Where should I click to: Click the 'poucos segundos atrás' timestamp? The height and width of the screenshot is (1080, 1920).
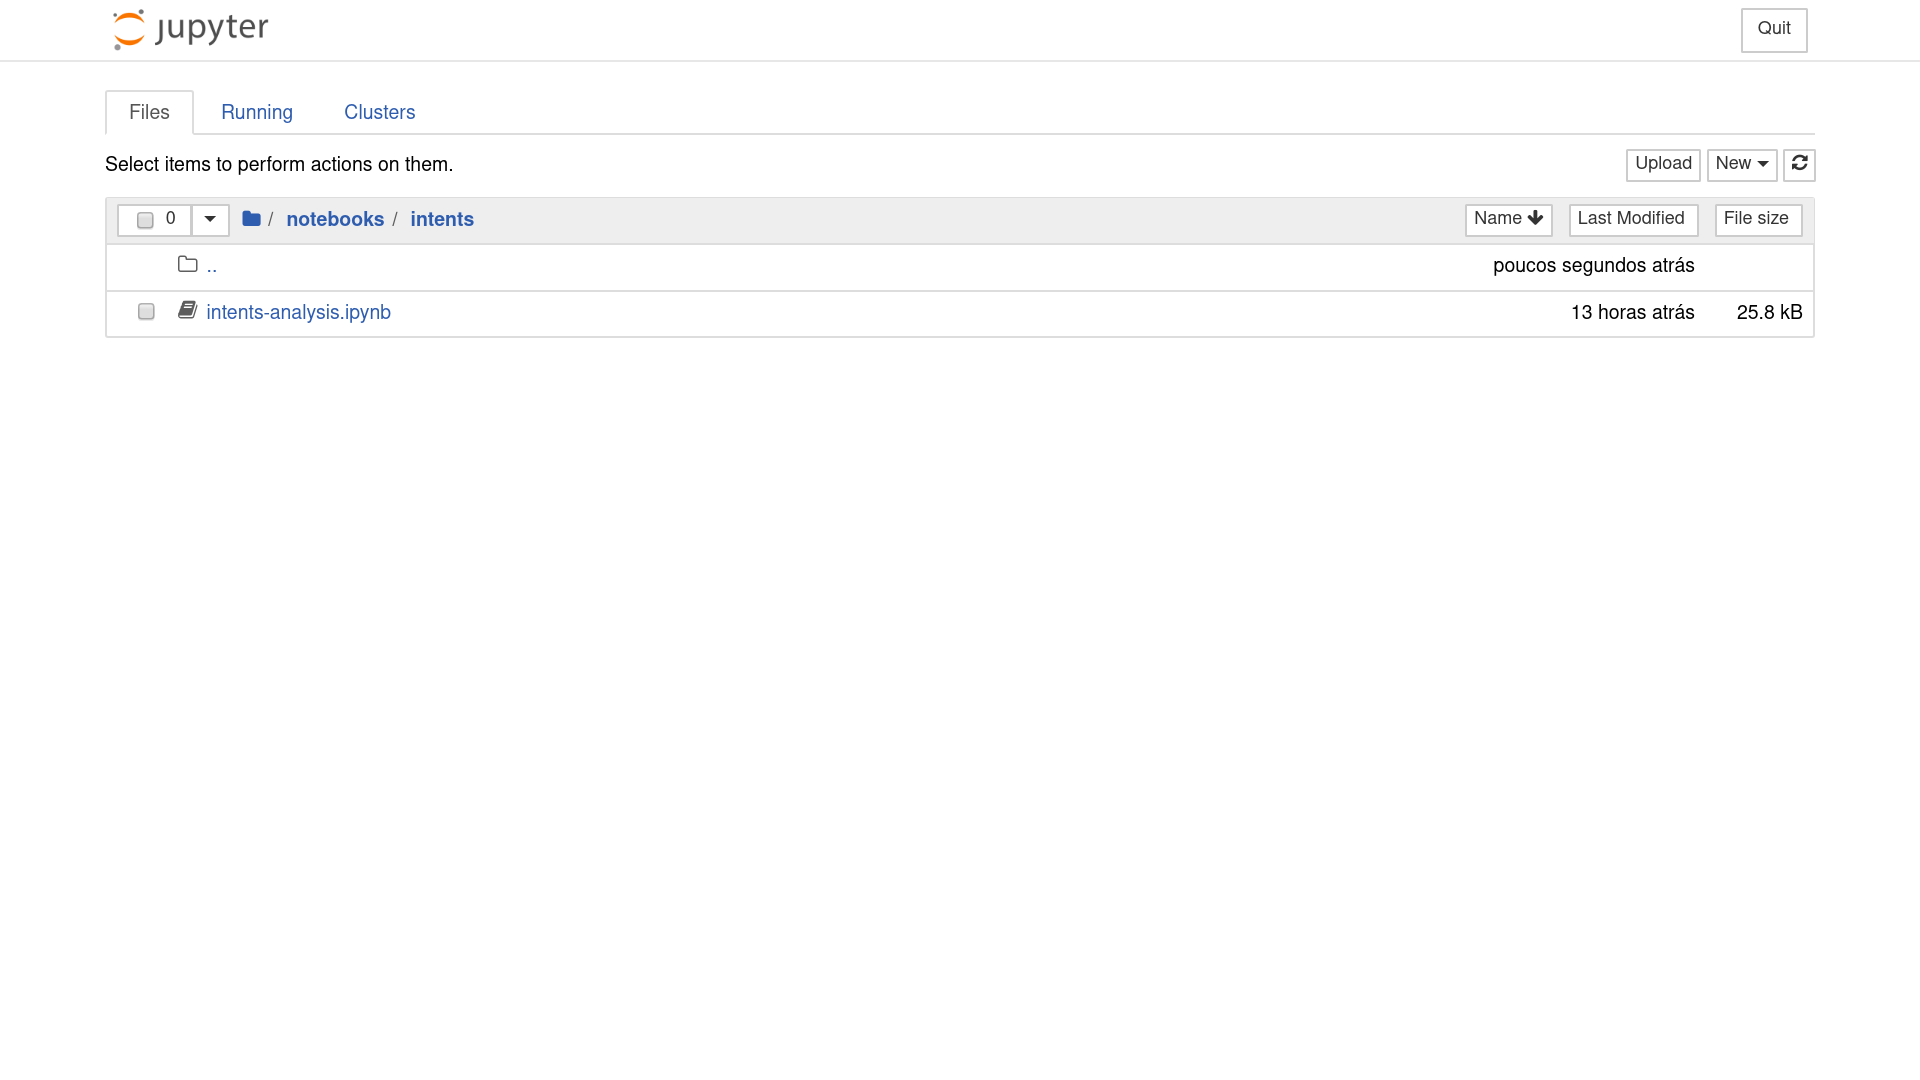coord(1593,266)
